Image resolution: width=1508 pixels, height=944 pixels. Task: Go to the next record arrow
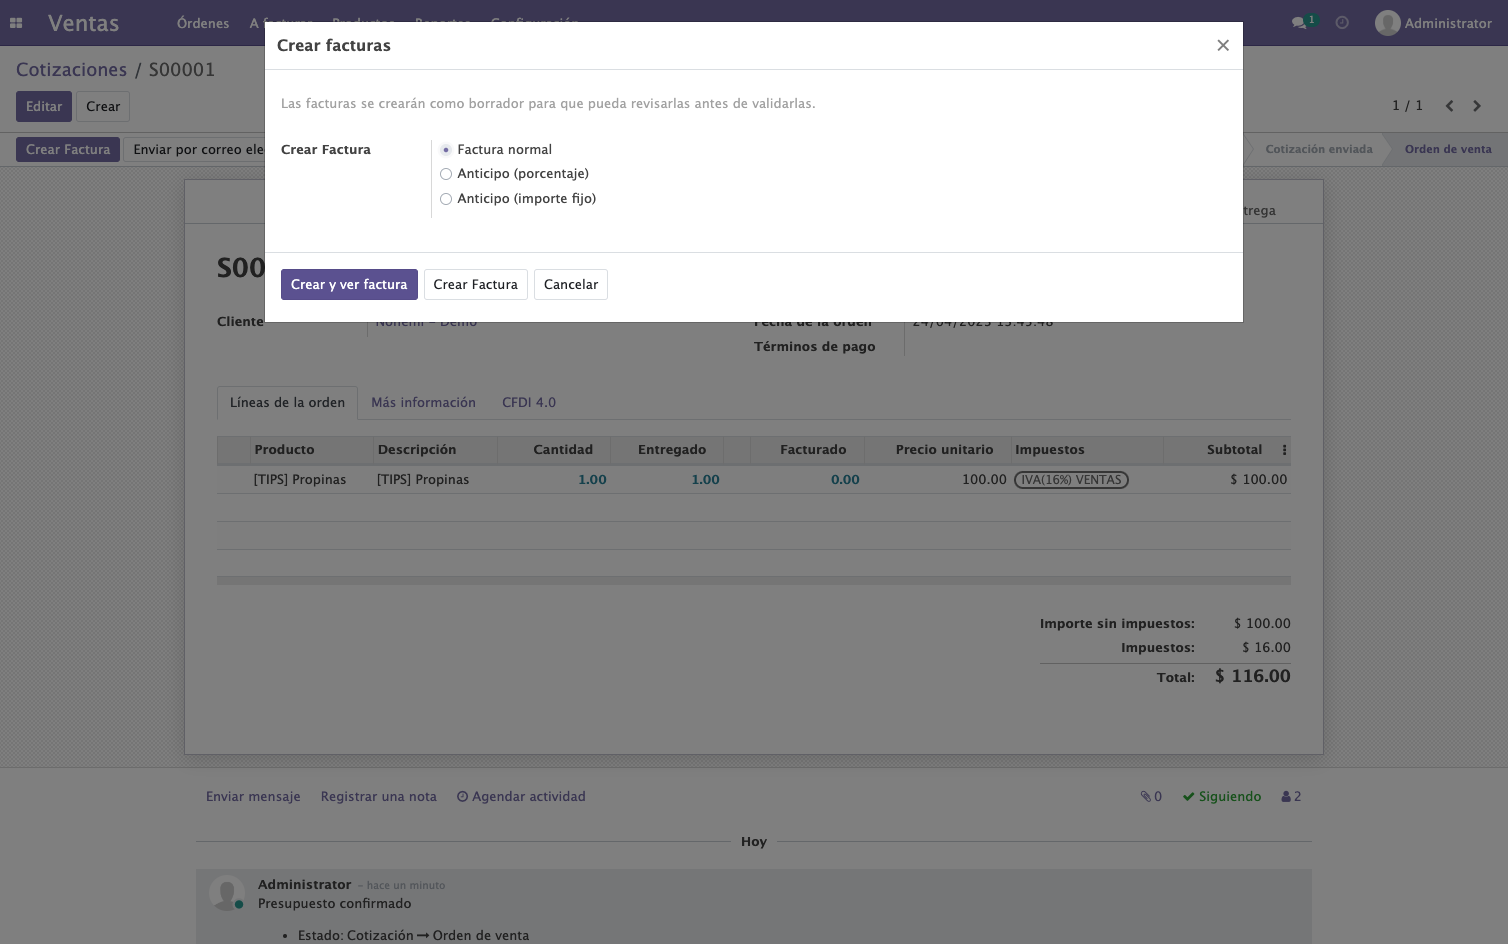pos(1477,106)
